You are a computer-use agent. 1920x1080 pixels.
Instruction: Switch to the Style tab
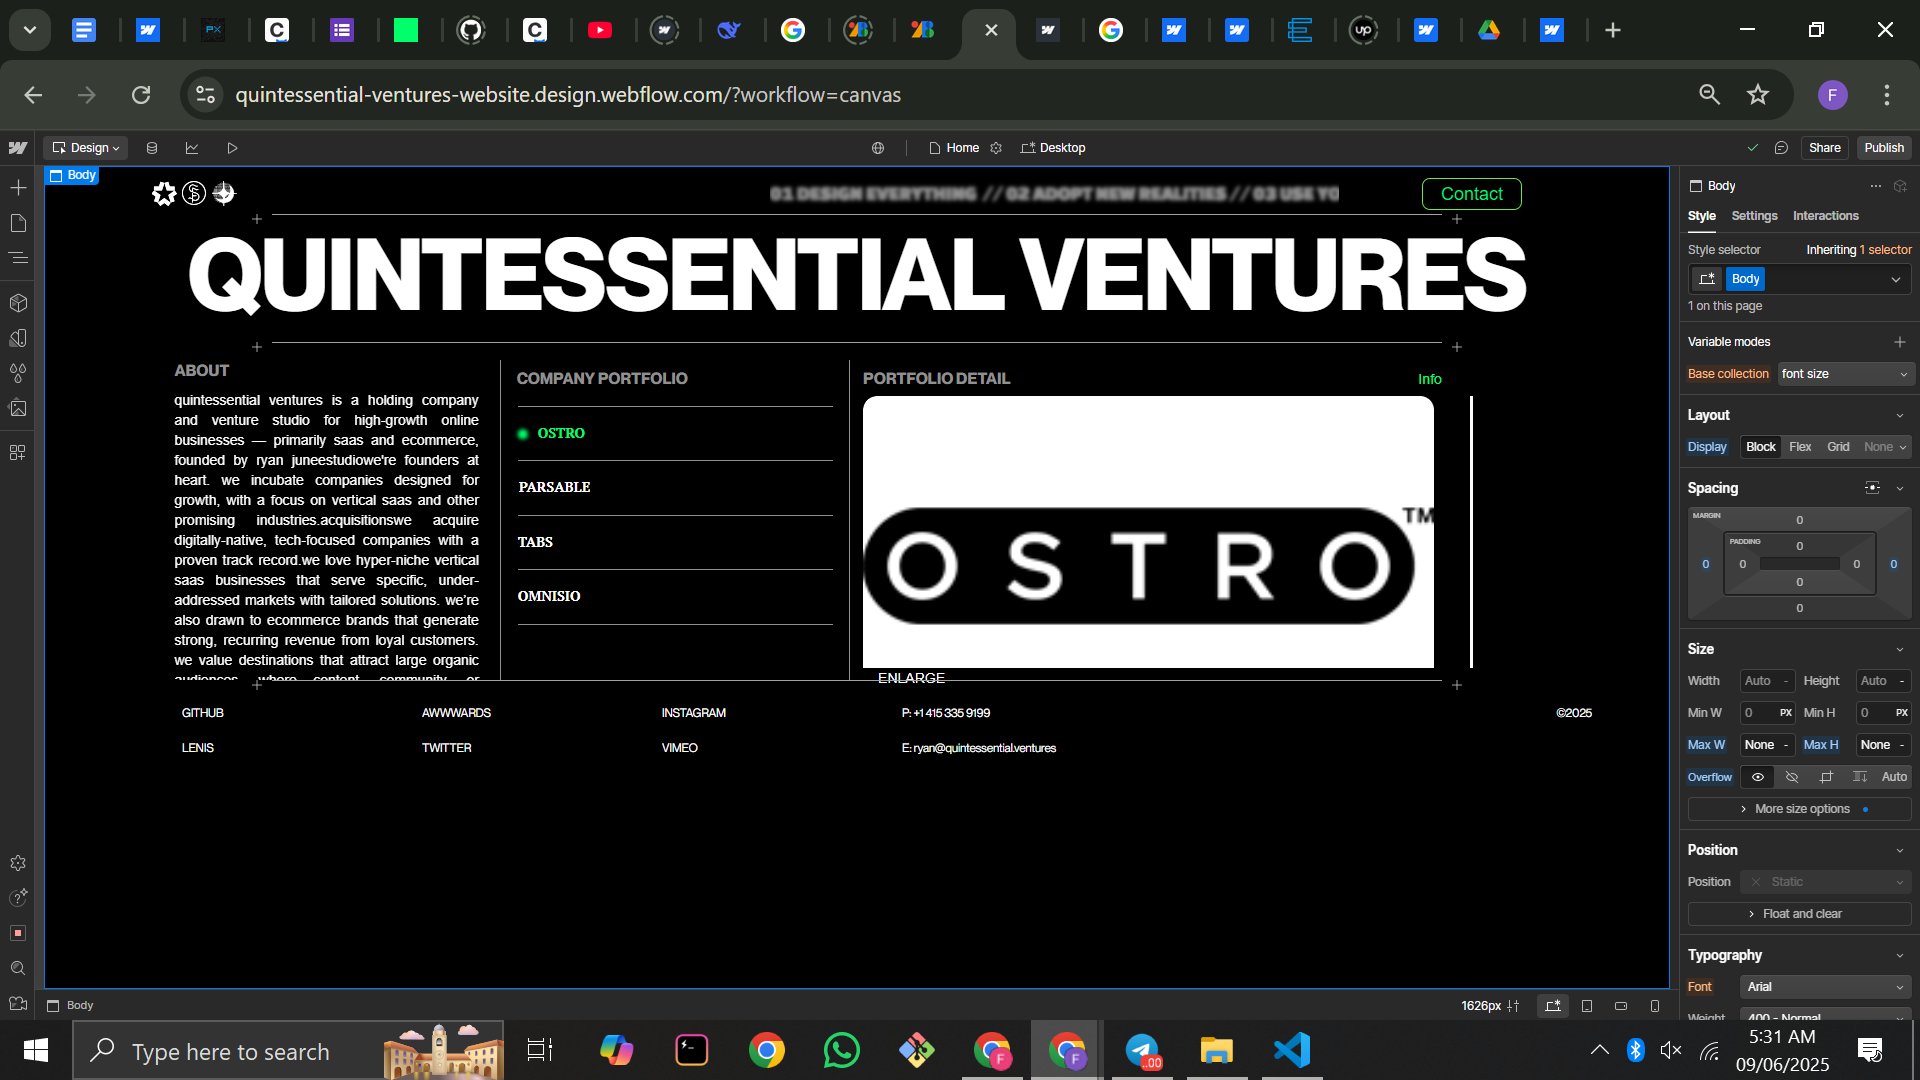coord(1702,216)
